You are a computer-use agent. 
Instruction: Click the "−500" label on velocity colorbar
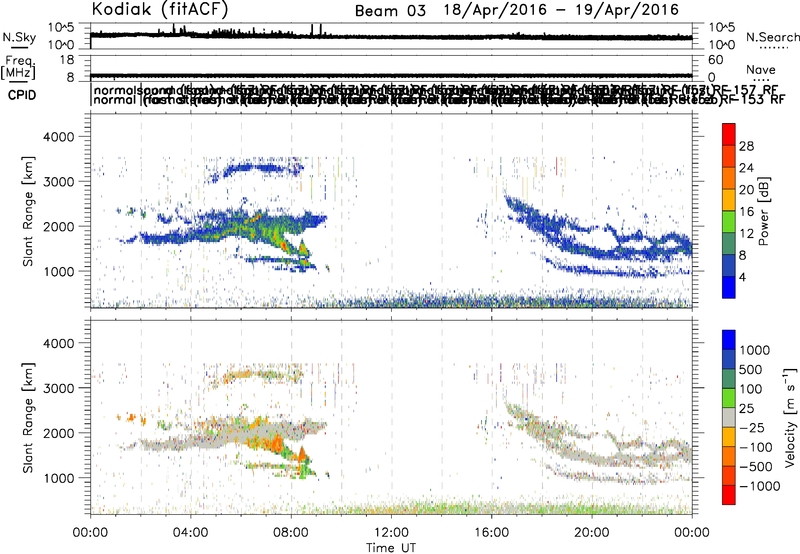tap(755, 467)
